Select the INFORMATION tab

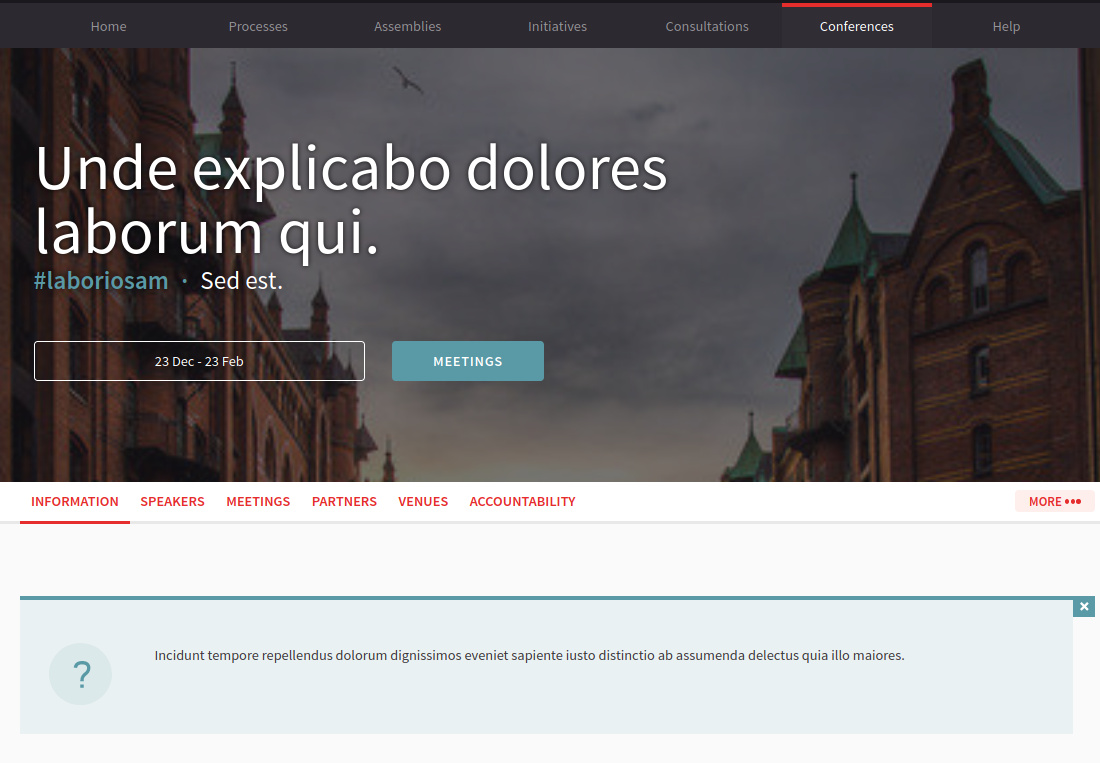75,502
